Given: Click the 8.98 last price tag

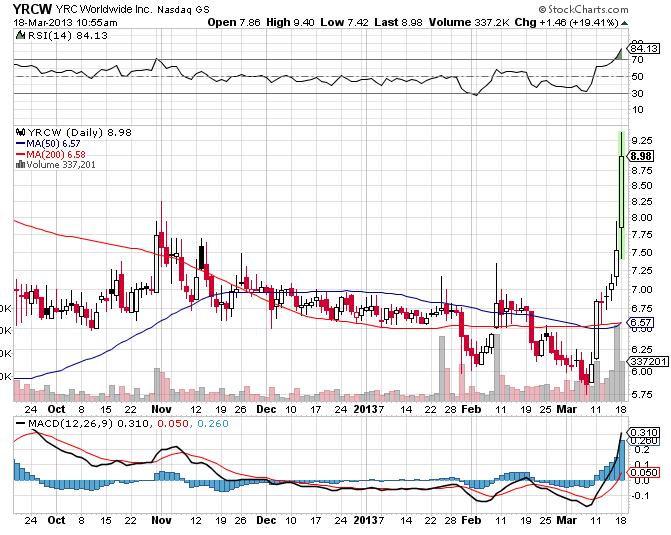Looking at the screenshot, I should coord(641,156).
